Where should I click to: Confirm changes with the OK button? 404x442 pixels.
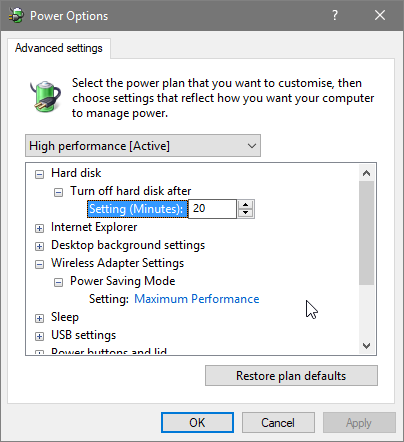[x=197, y=423]
